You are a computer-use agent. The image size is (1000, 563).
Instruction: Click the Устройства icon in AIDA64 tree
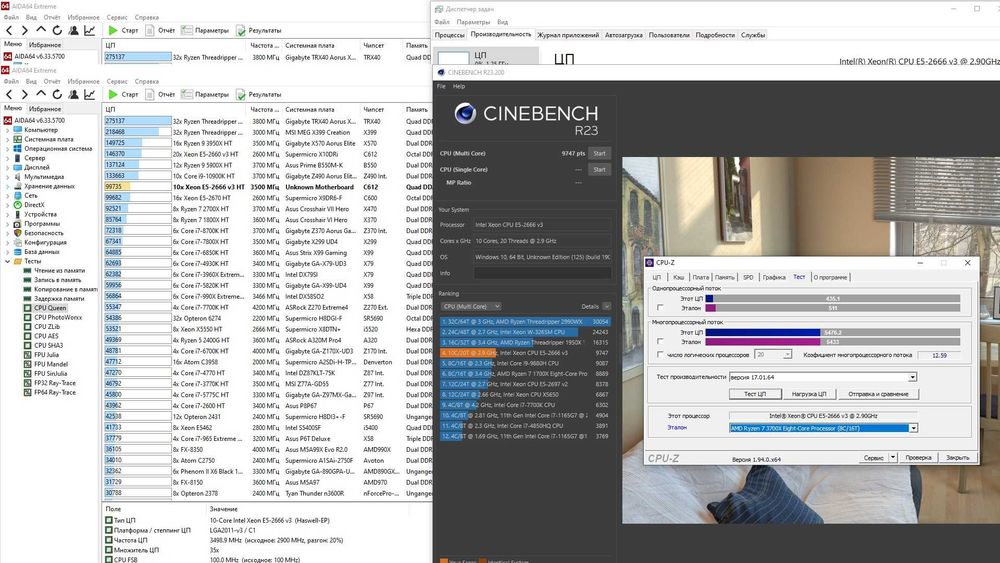point(18,214)
